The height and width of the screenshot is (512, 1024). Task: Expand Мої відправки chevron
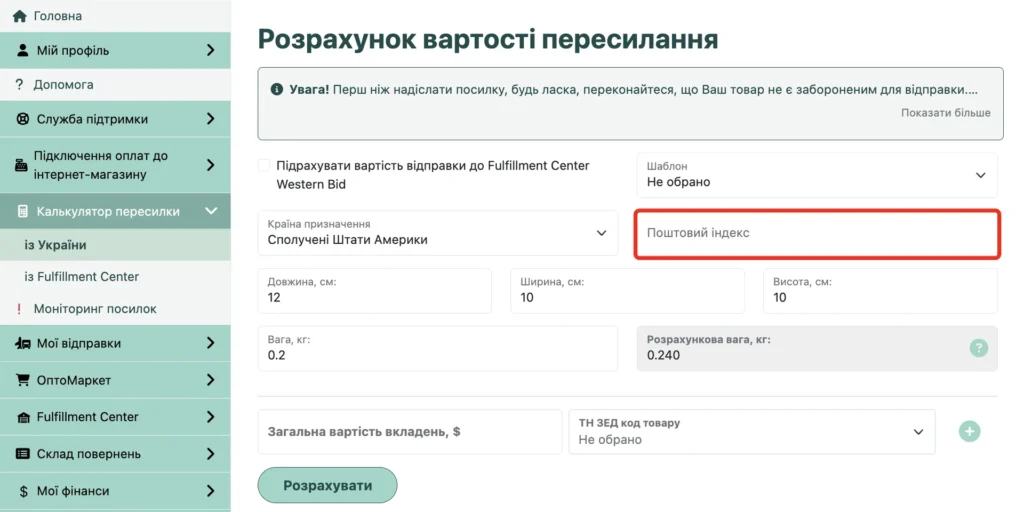pos(210,343)
